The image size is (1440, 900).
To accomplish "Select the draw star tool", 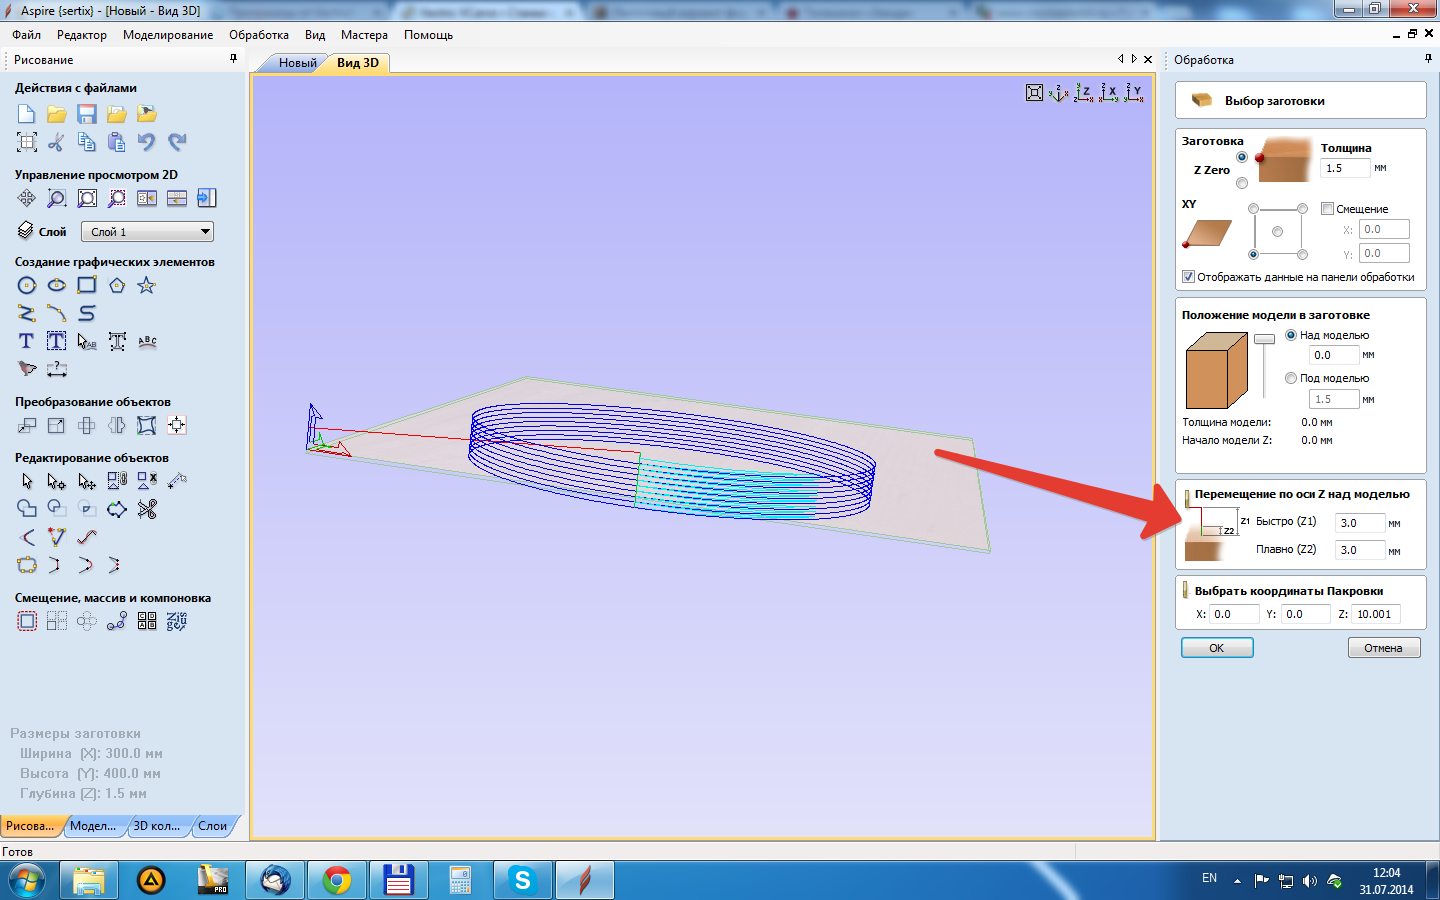I will [147, 286].
